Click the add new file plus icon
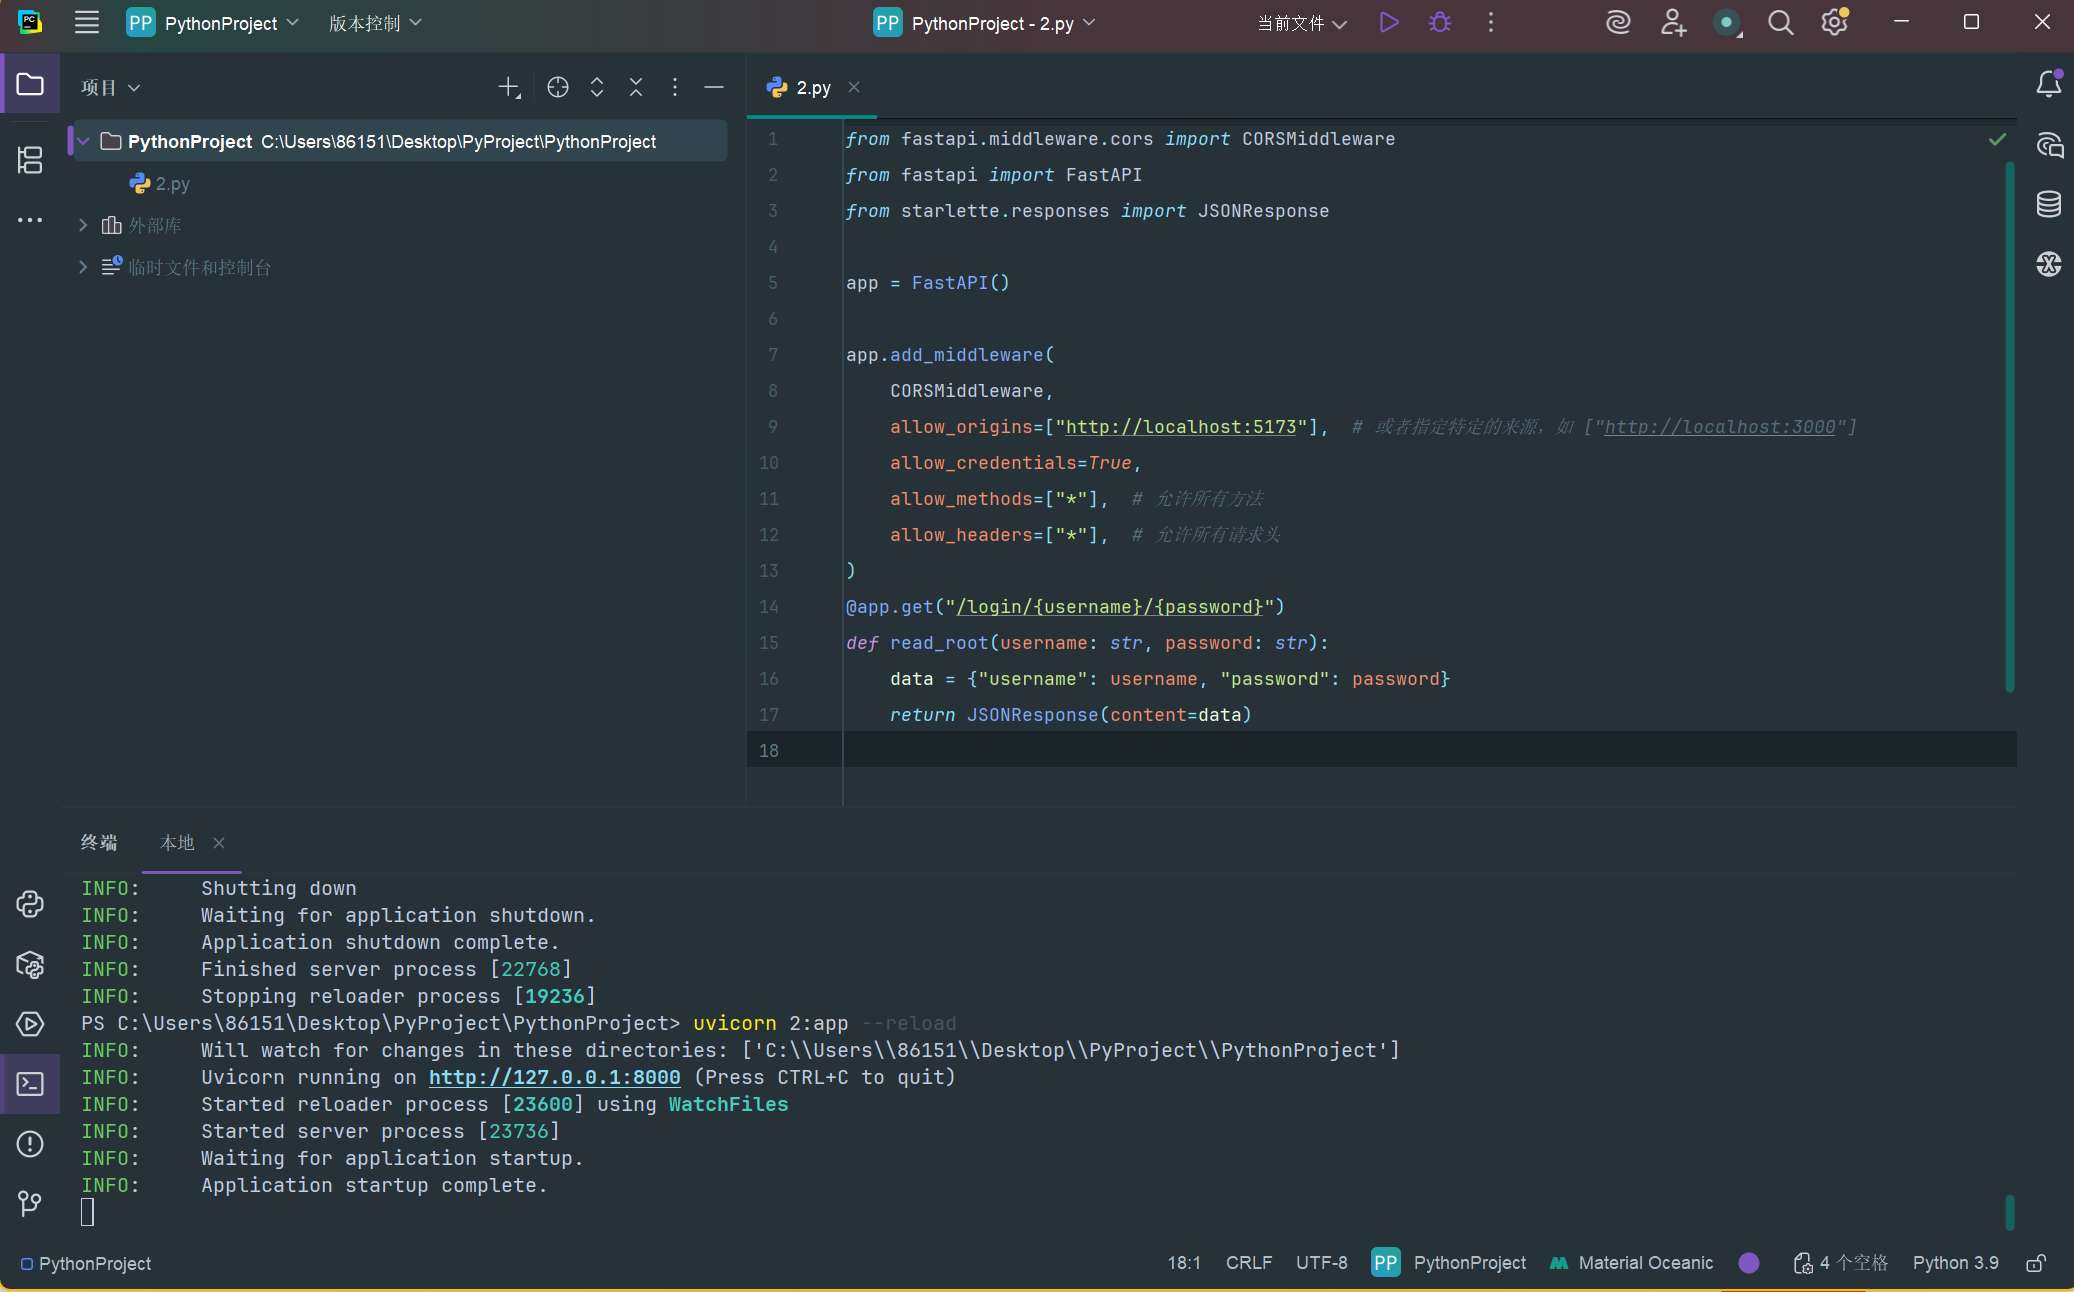 click(x=509, y=88)
